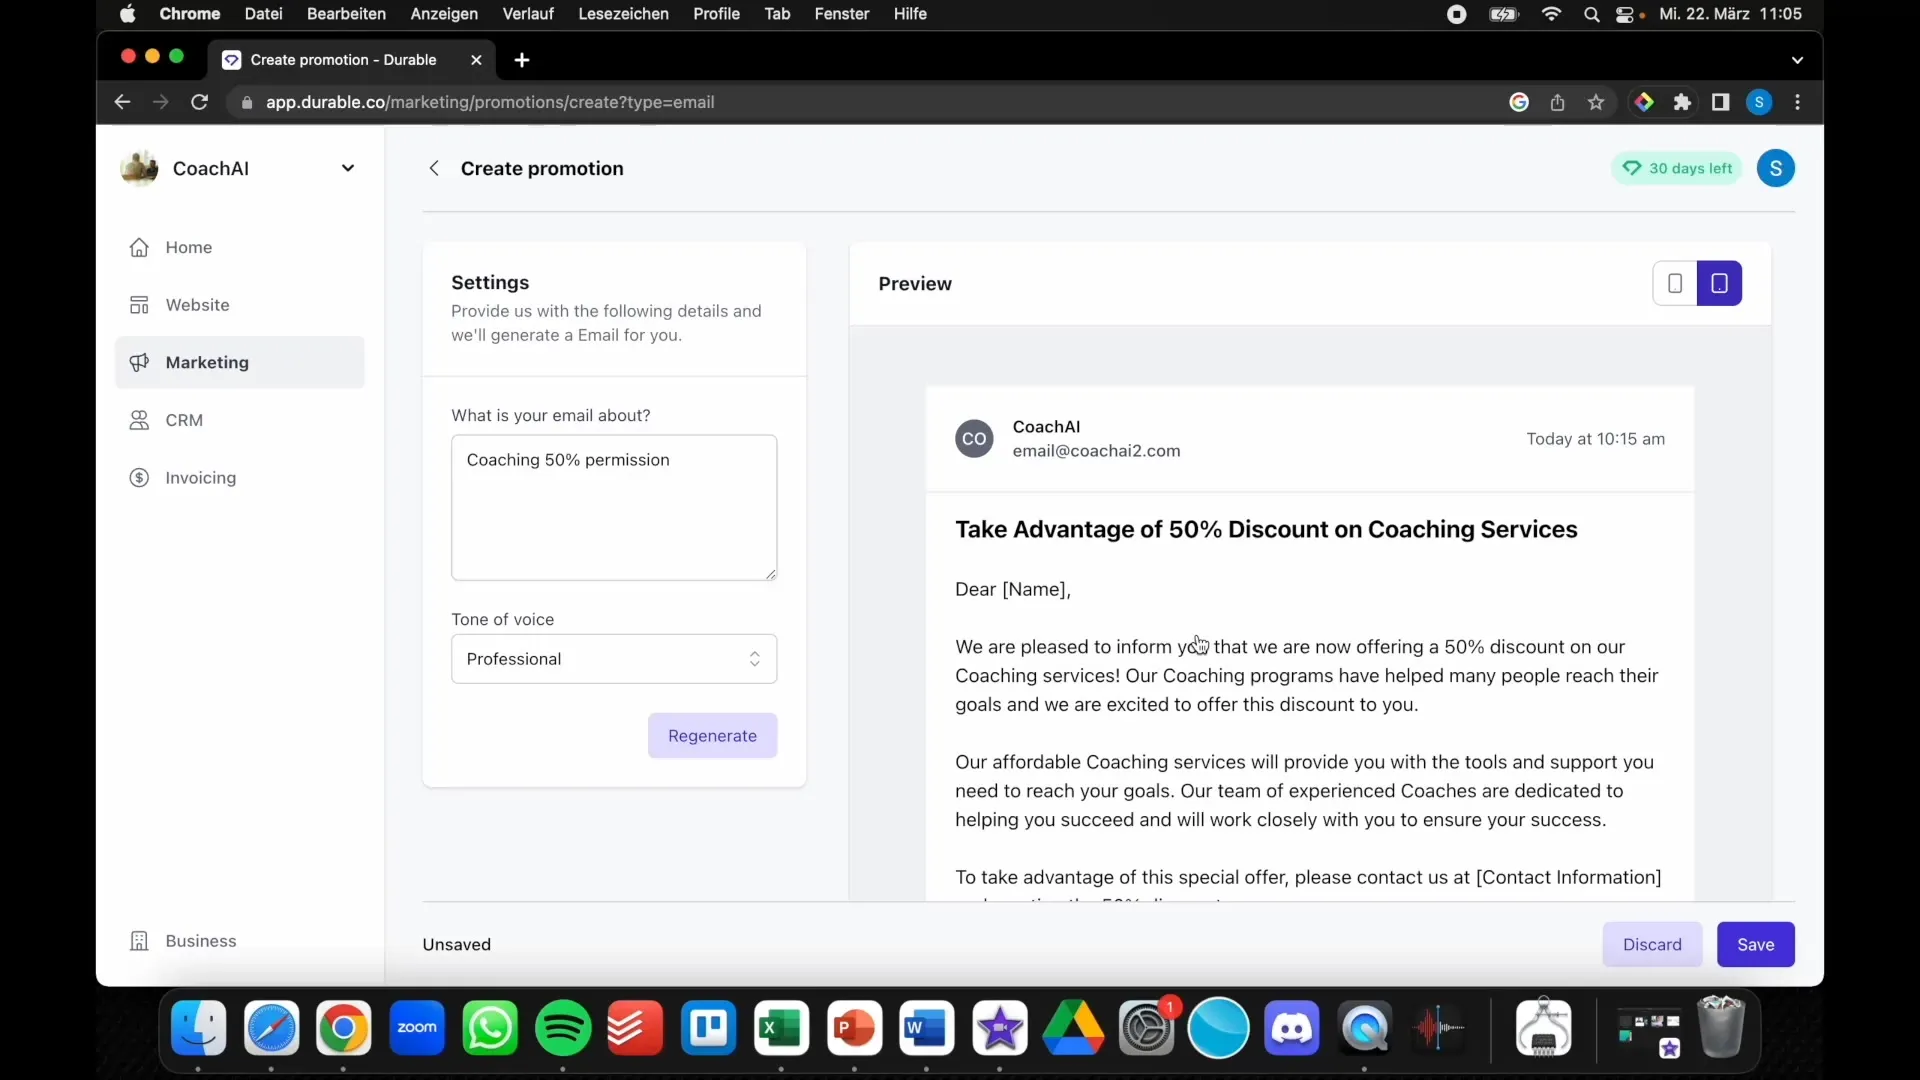The image size is (1920, 1080).
Task: Select the Datei menu item
Action: (x=264, y=13)
